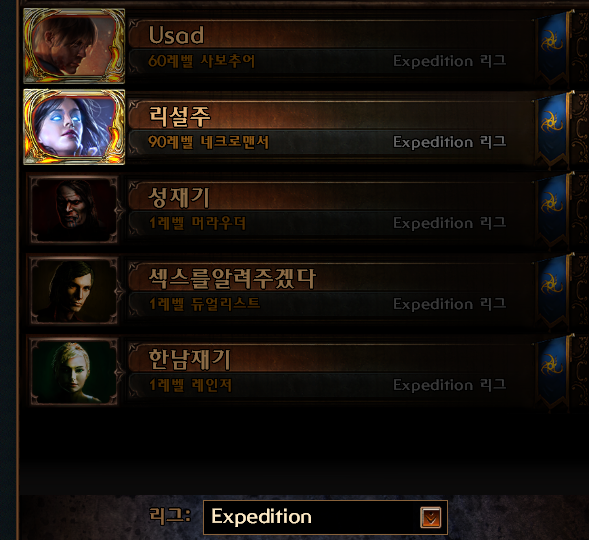589x540 pixels.
Task: Select the 성재기 character name bar
Action: click(x=331, y=197)
